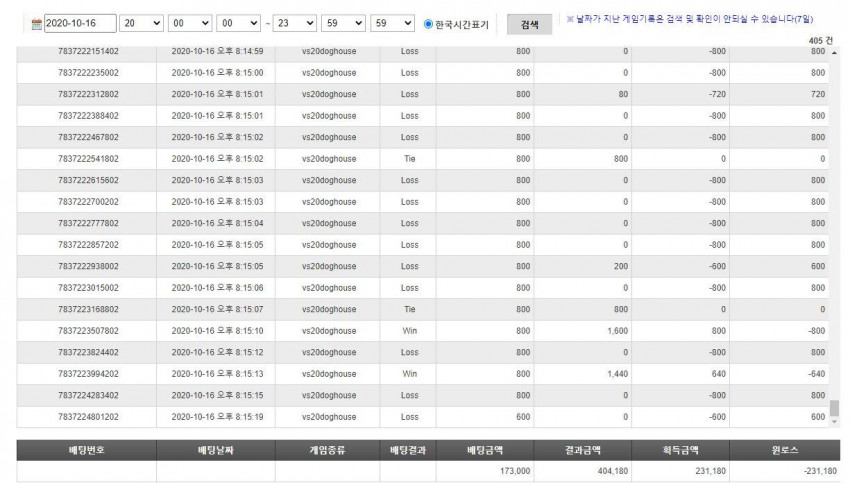Click bet number 7837223507802
This screenshot has width=850, height=485.
click(x=88, y=331)
